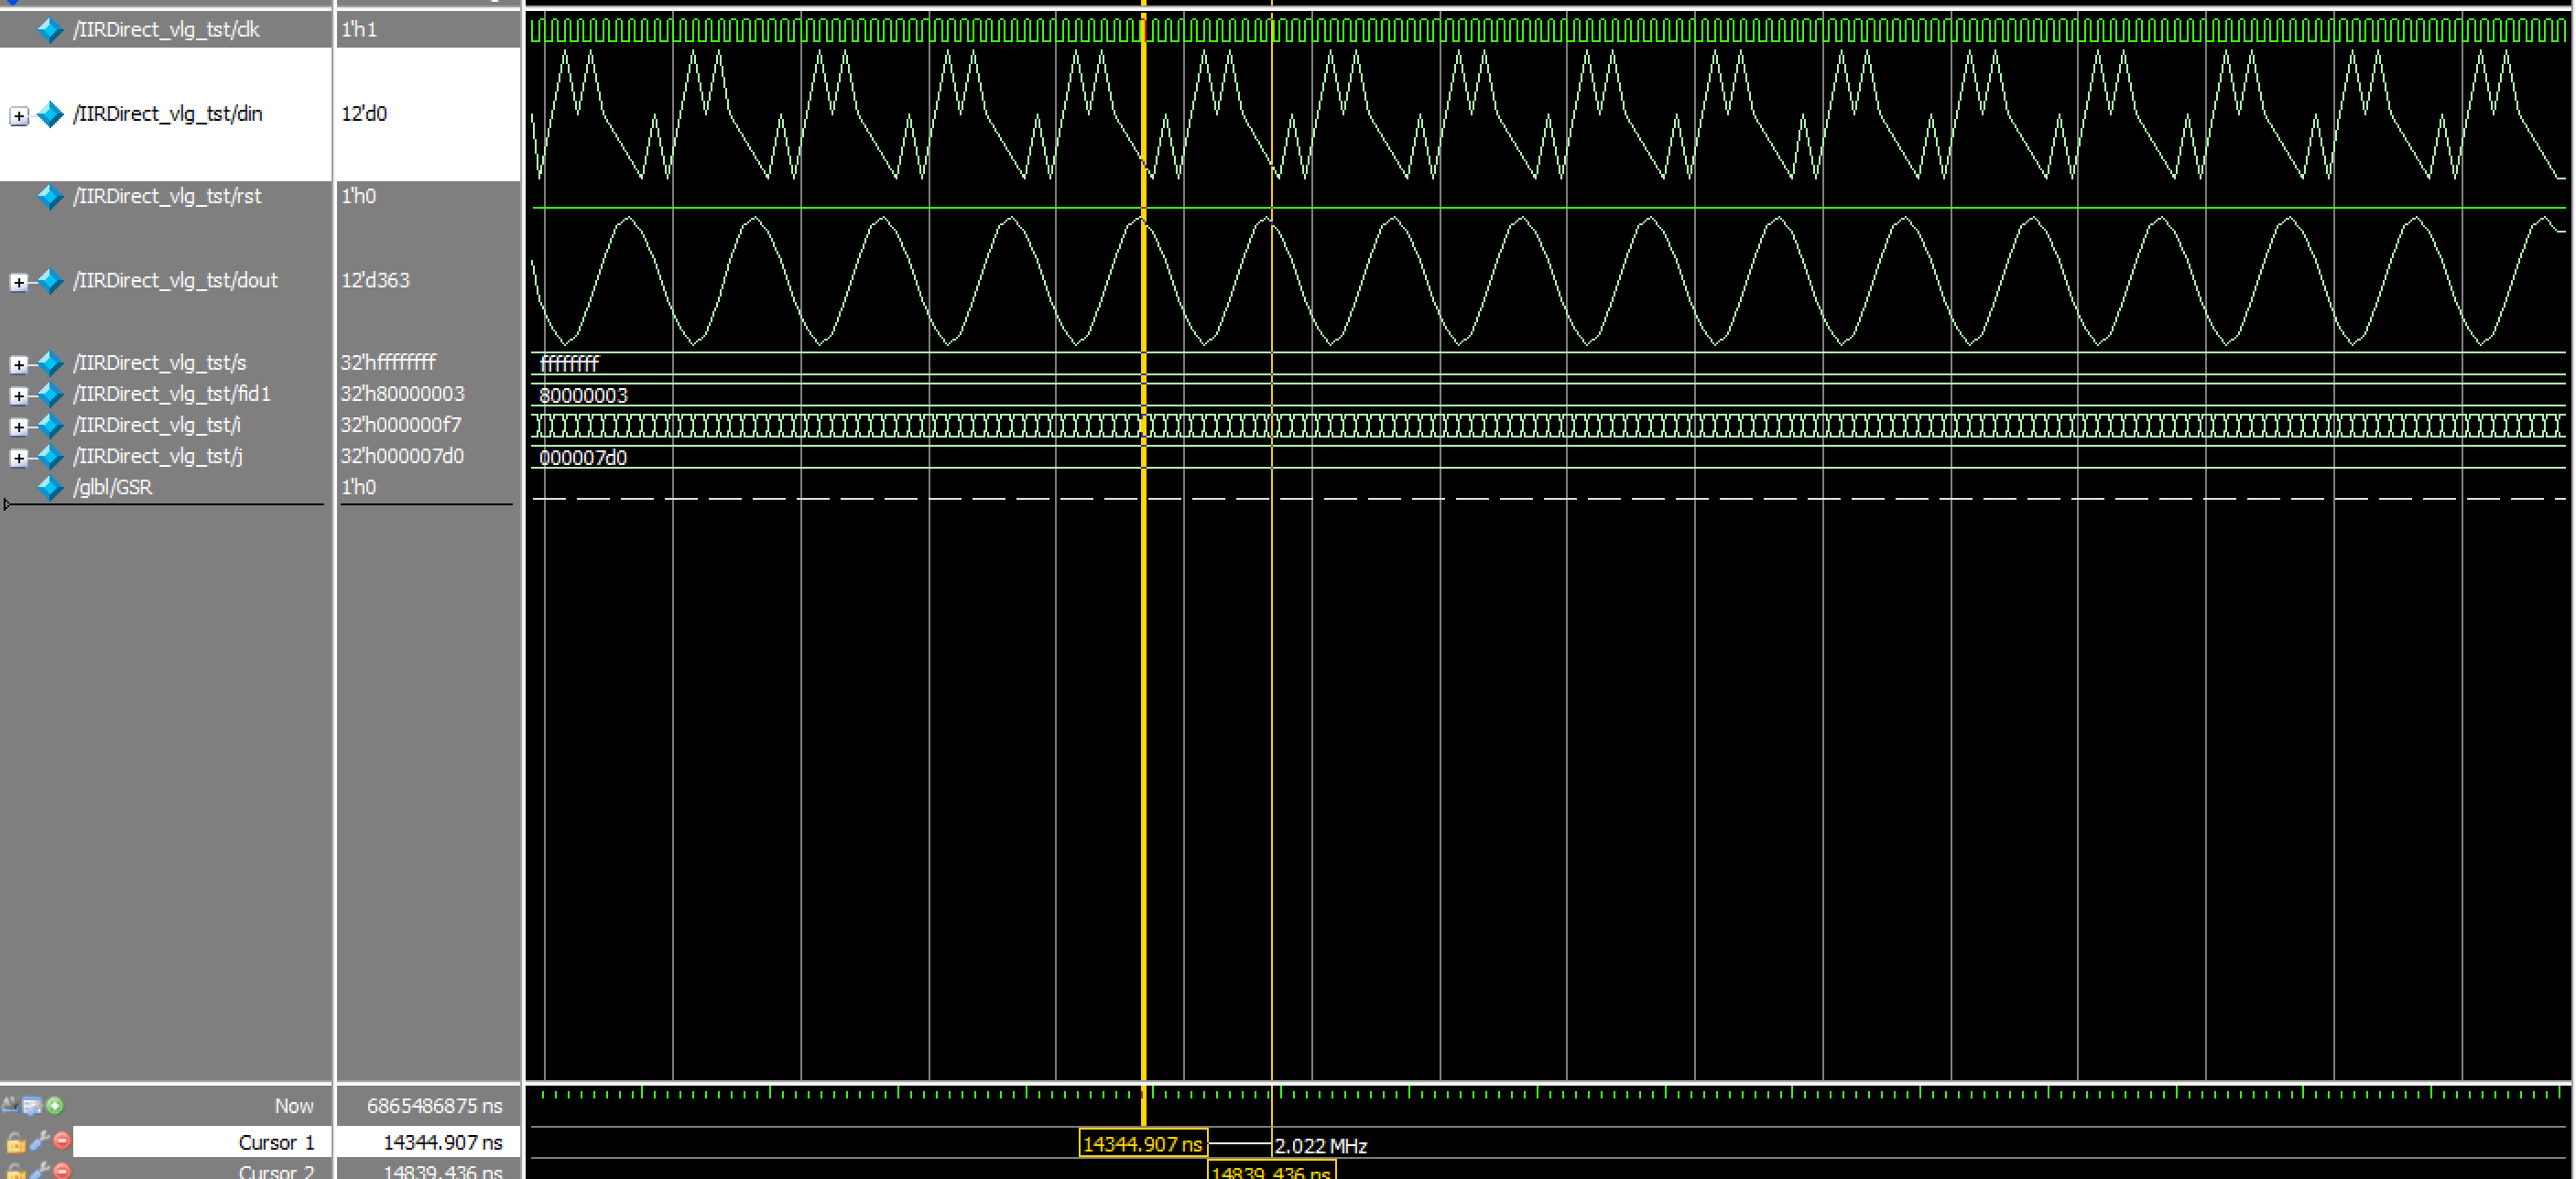Open Cursor 2 properties with the wrench icon
This screenshot has height=1179, width=2576.
[39, 1171]
